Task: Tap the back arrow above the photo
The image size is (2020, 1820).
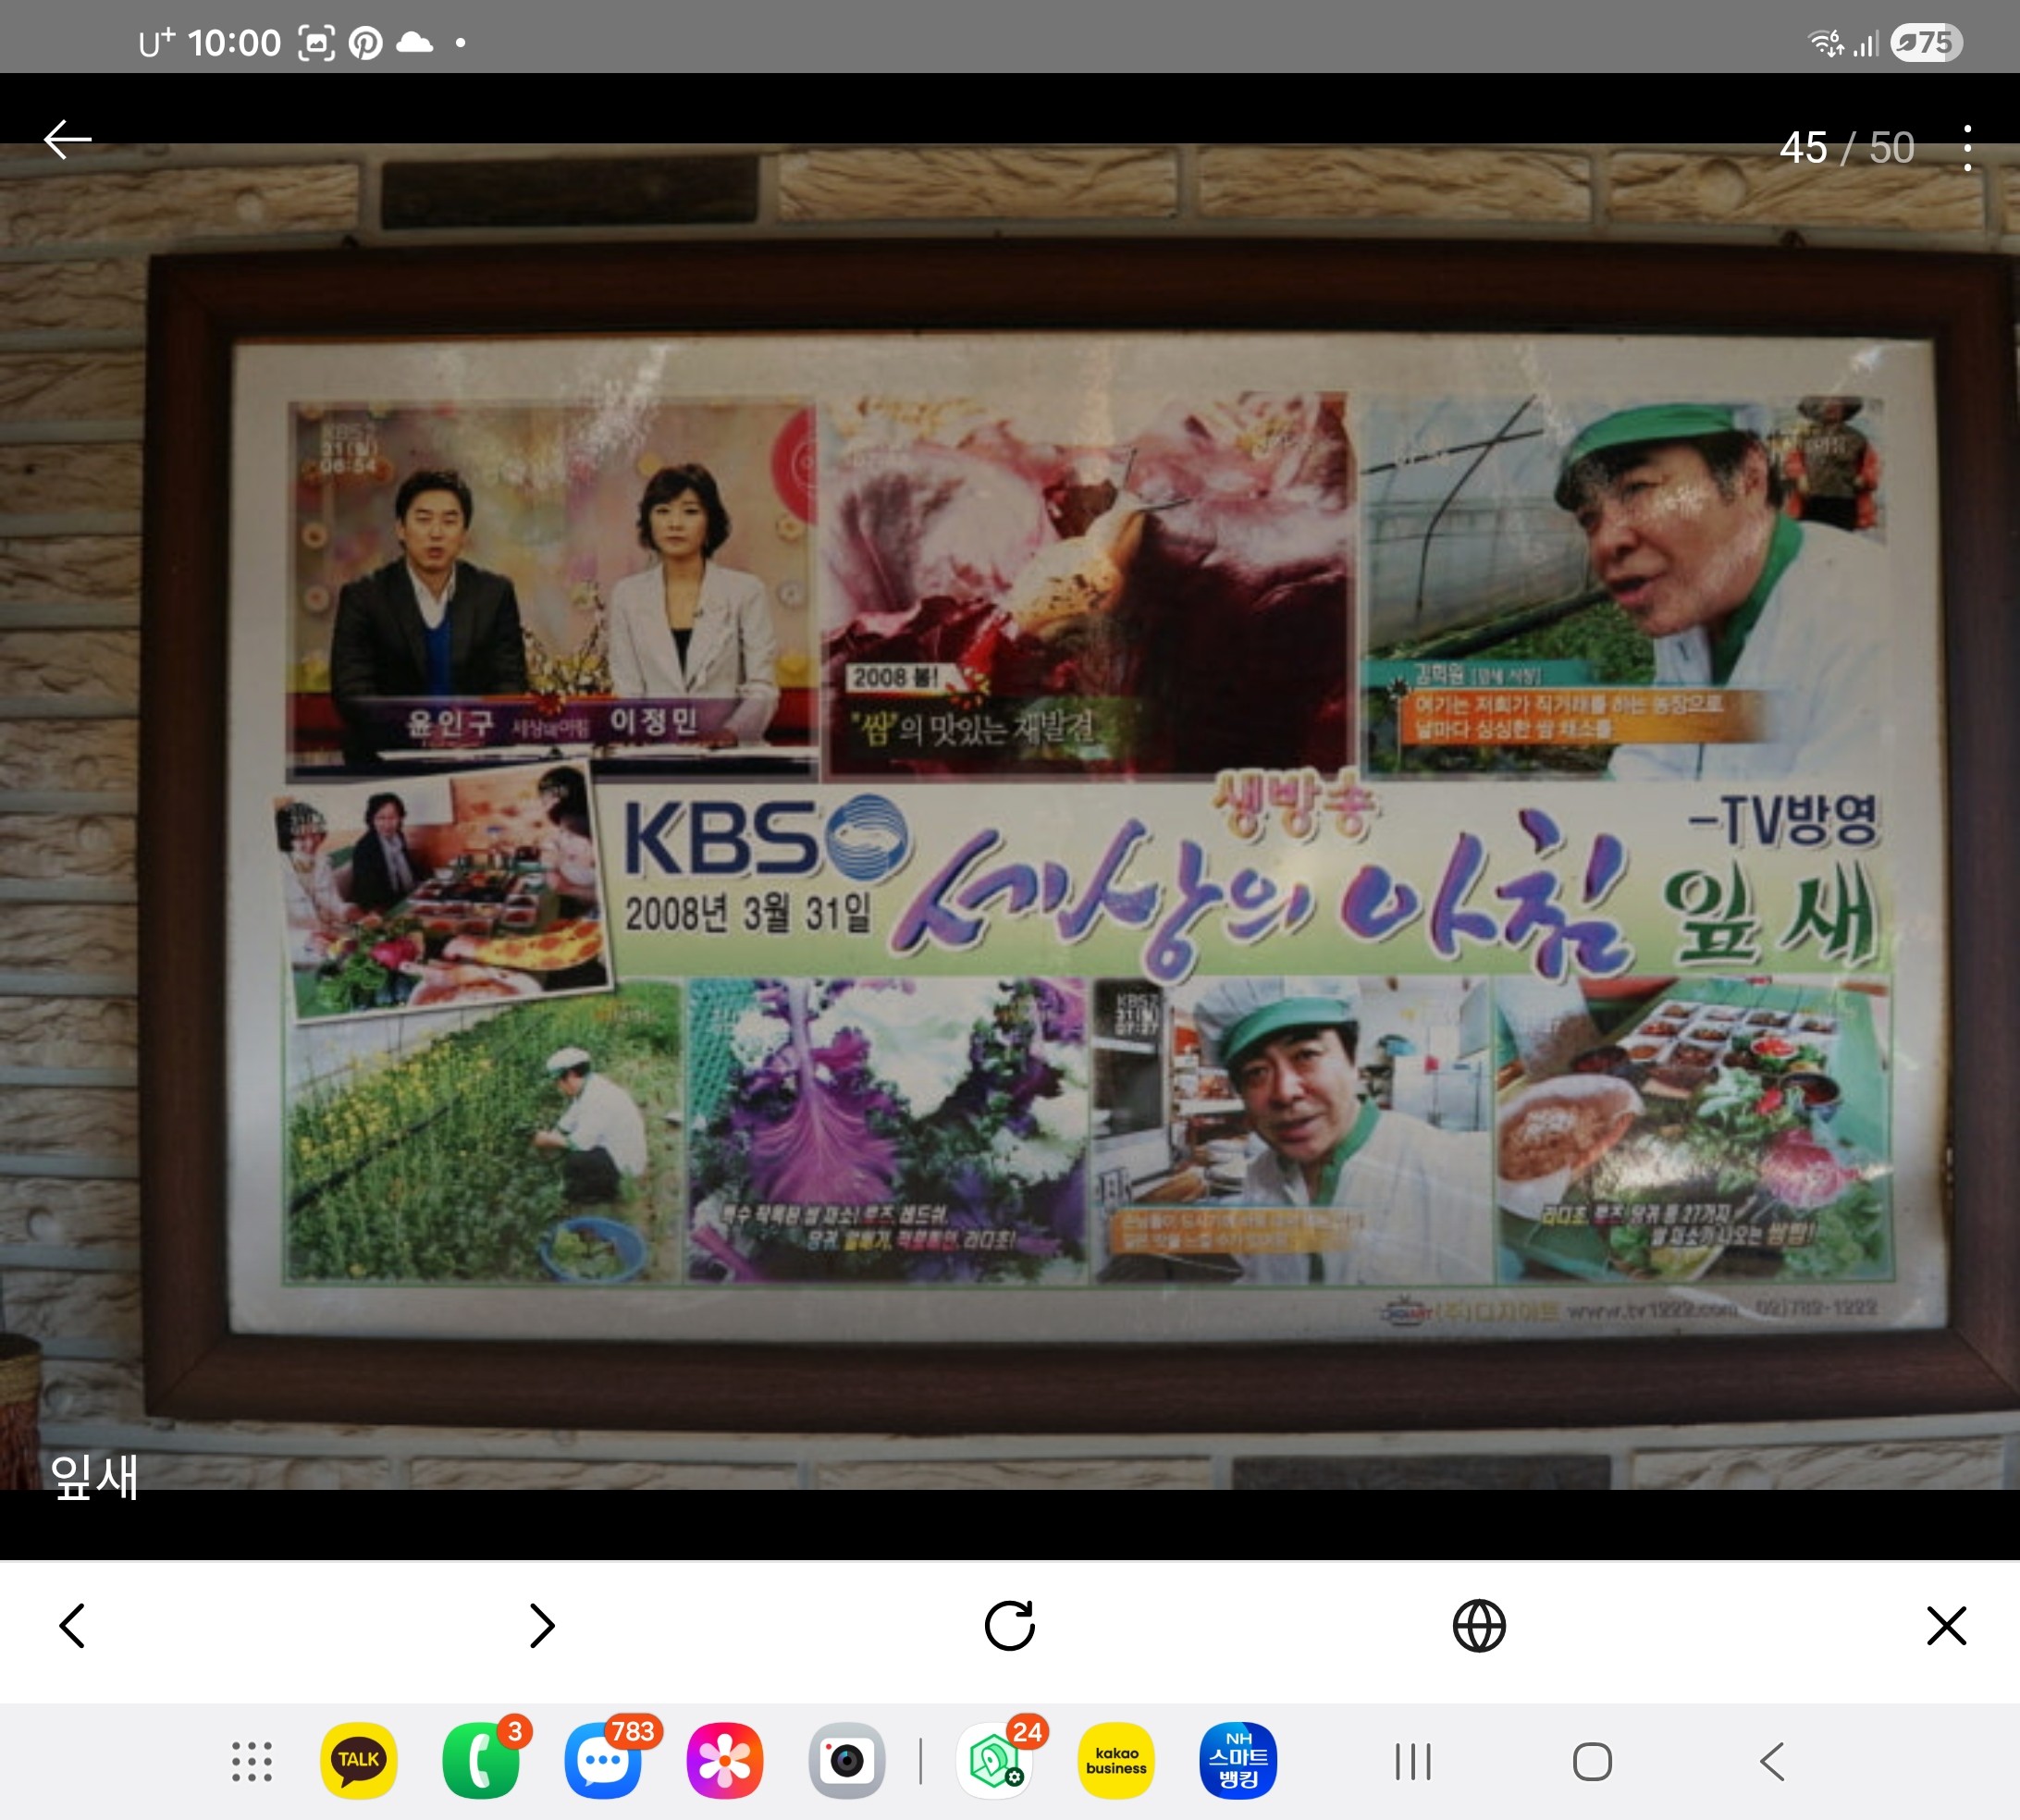Action: click(68, 139)
